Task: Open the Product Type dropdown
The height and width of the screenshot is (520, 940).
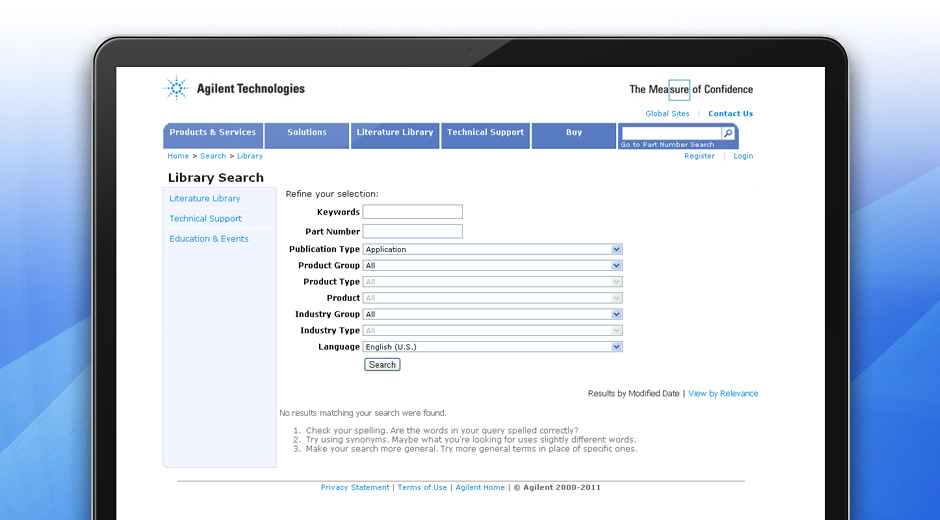Action: coord(492,281)
